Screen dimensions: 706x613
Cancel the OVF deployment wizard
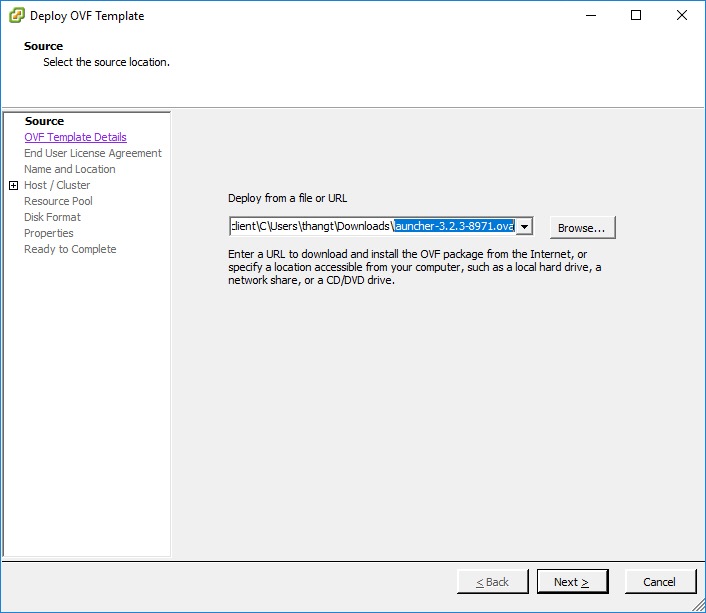tap(660, 581)
